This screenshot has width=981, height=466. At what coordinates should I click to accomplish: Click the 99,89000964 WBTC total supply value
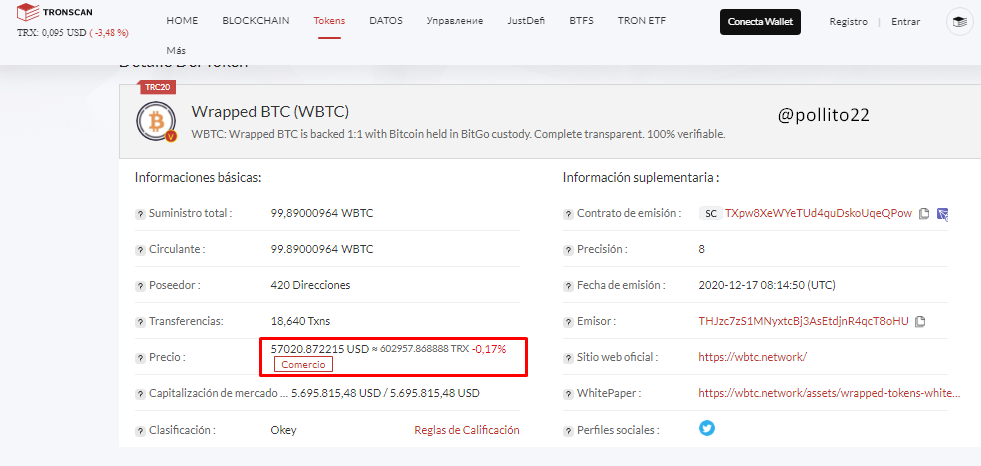[322, 213]
